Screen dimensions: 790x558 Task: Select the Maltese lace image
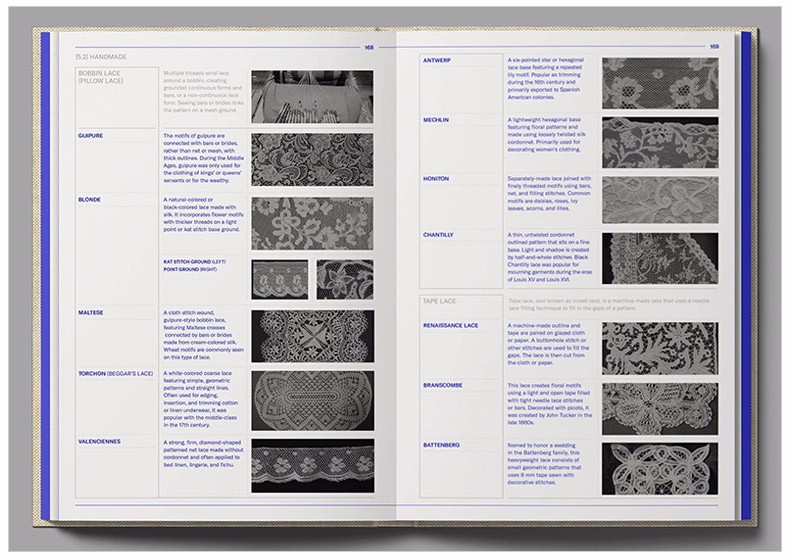coord(312,336)
